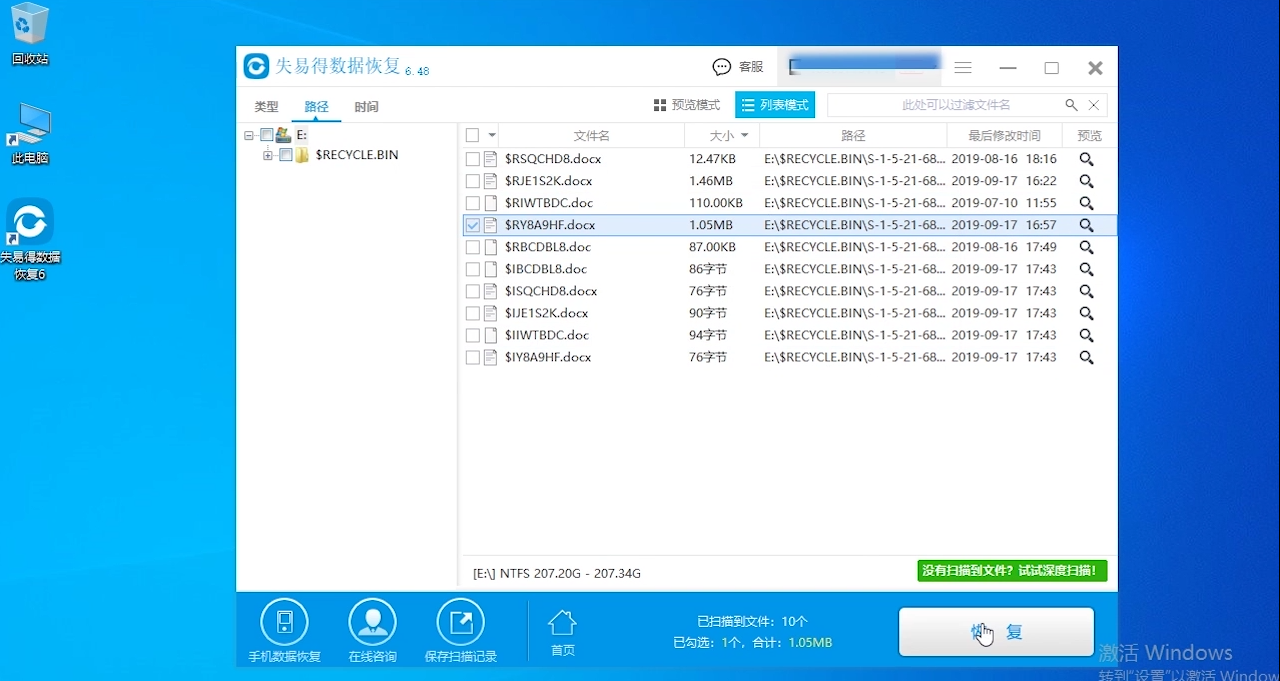Image resolution: width=1280 pixels, height=681 pixels.
Task: Preview $ISQCHD8.docx with its magnifier icon
Action: [x=1086, y=291]
